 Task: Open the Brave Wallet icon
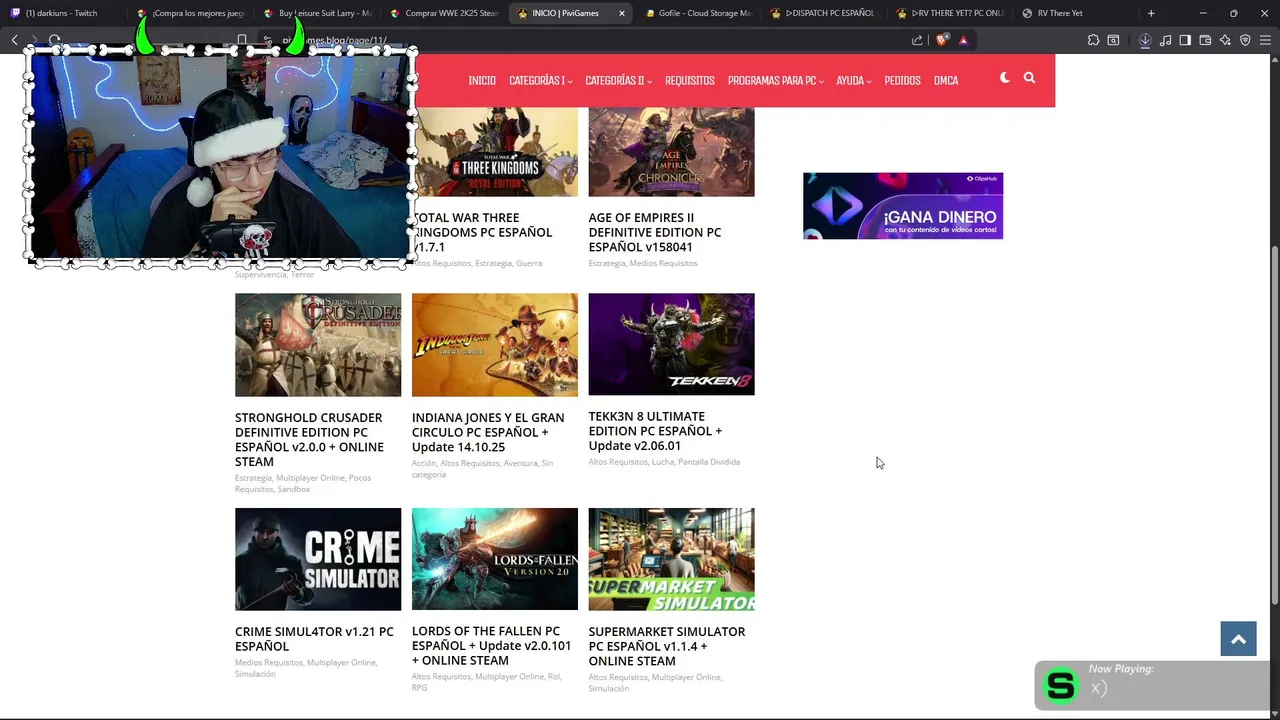click(x=1205, y=40)
